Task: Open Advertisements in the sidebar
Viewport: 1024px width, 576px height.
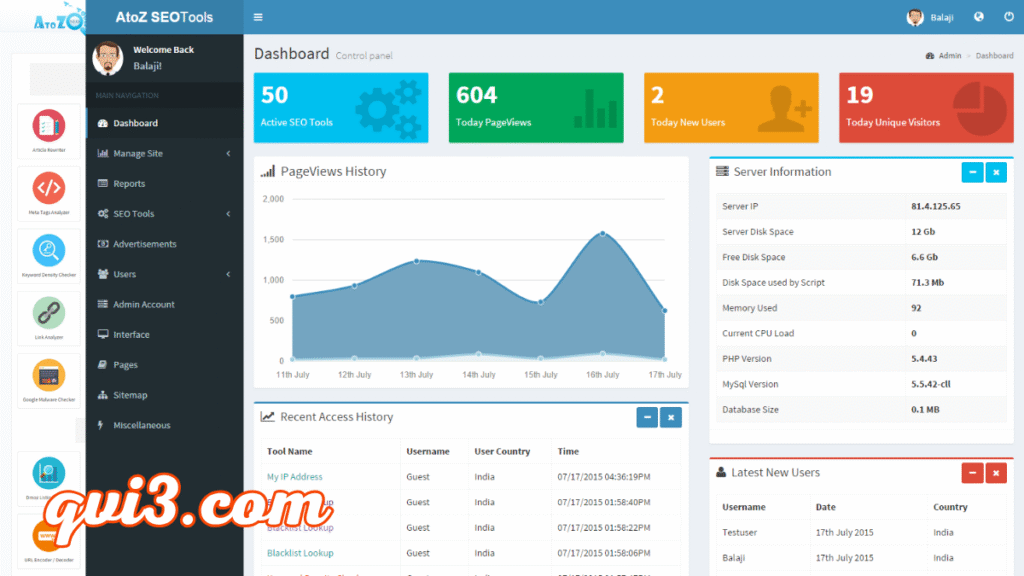Action: coord(164,244)
